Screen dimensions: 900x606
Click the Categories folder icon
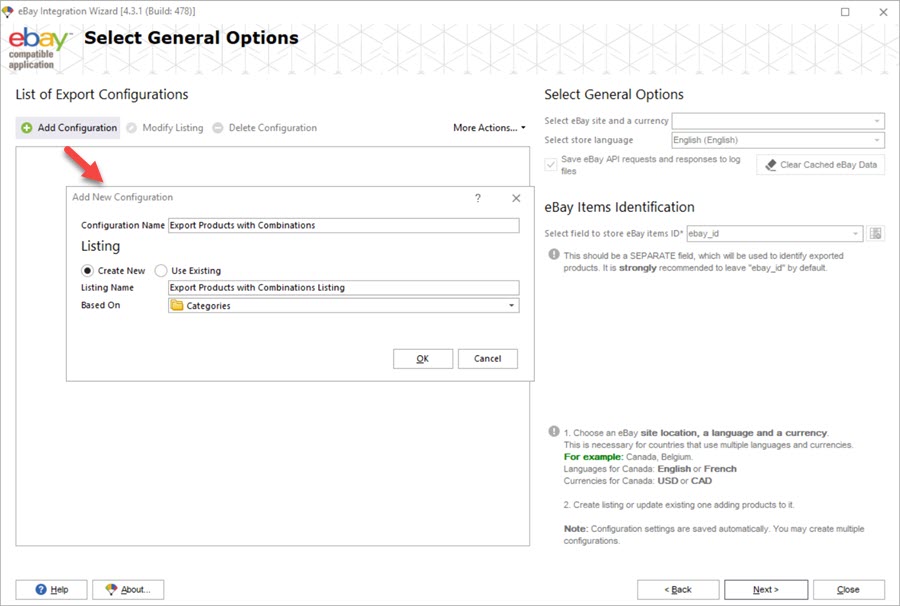(x=177, y=305)
